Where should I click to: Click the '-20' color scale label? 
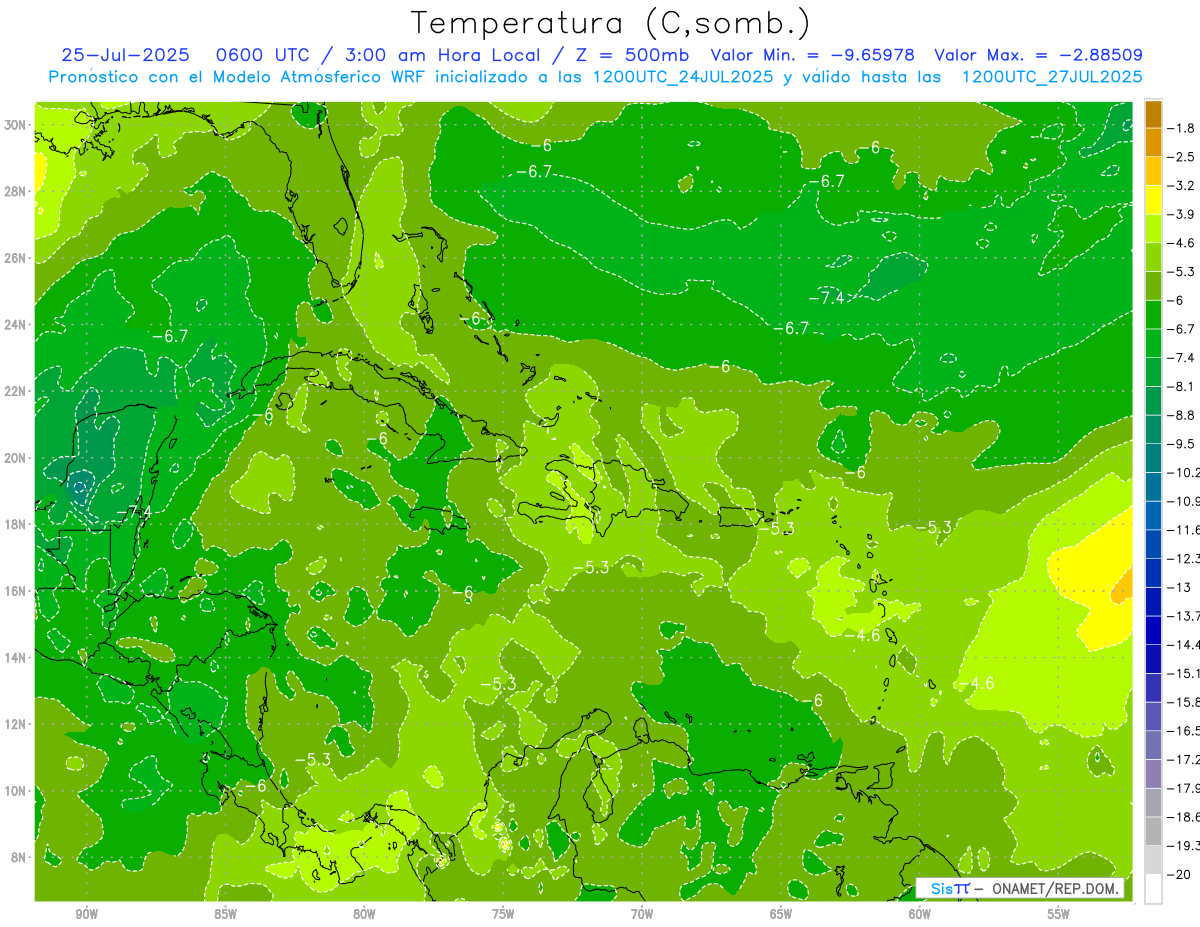(1178, 874)
